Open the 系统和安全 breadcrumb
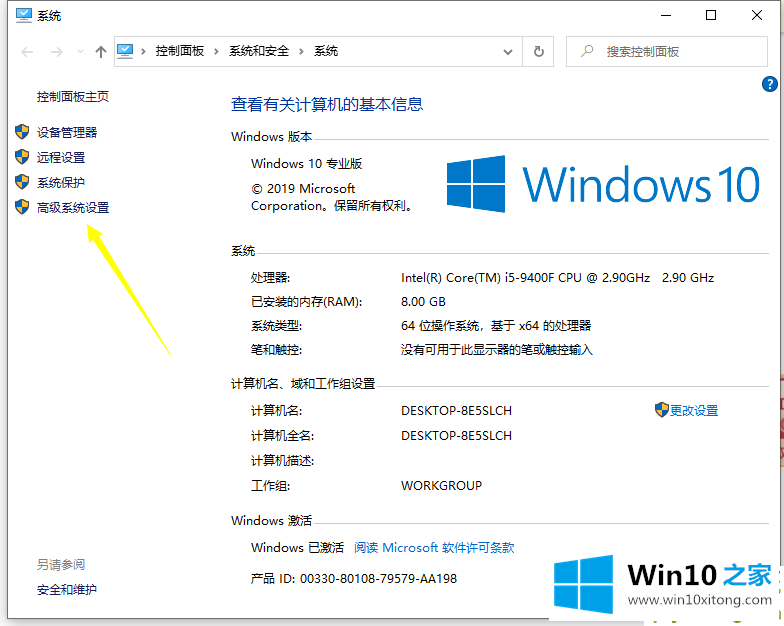This screenshot has width=784, height=626. (259, 51)
